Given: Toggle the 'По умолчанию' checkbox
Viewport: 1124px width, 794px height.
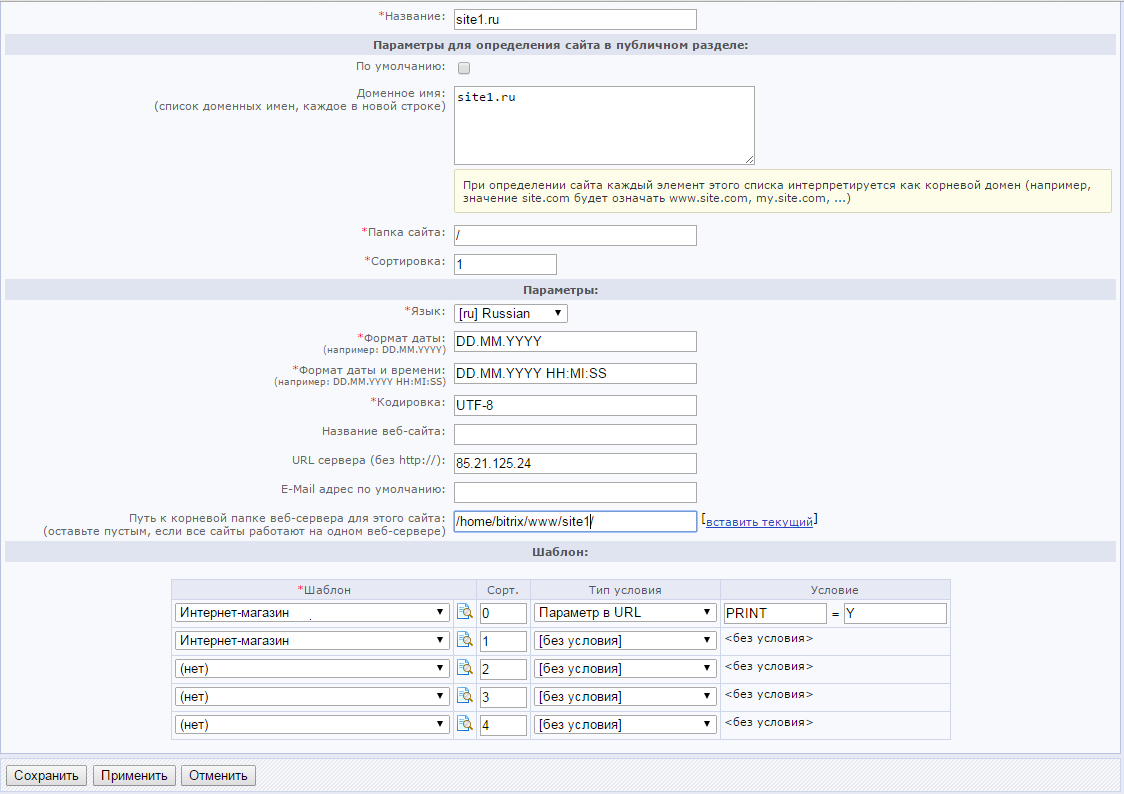Looking at the screenshot, I should [464, 68].
